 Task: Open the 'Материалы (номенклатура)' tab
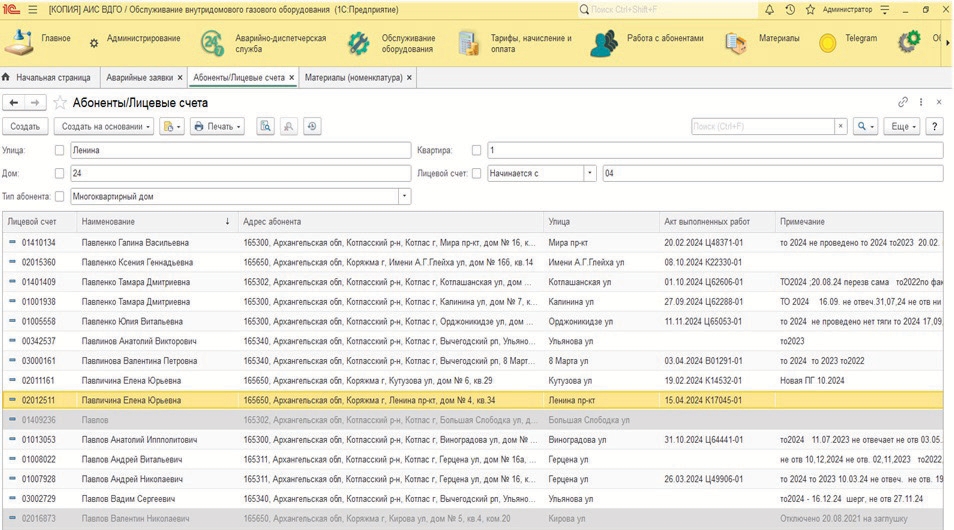click(x=353, y=77)
